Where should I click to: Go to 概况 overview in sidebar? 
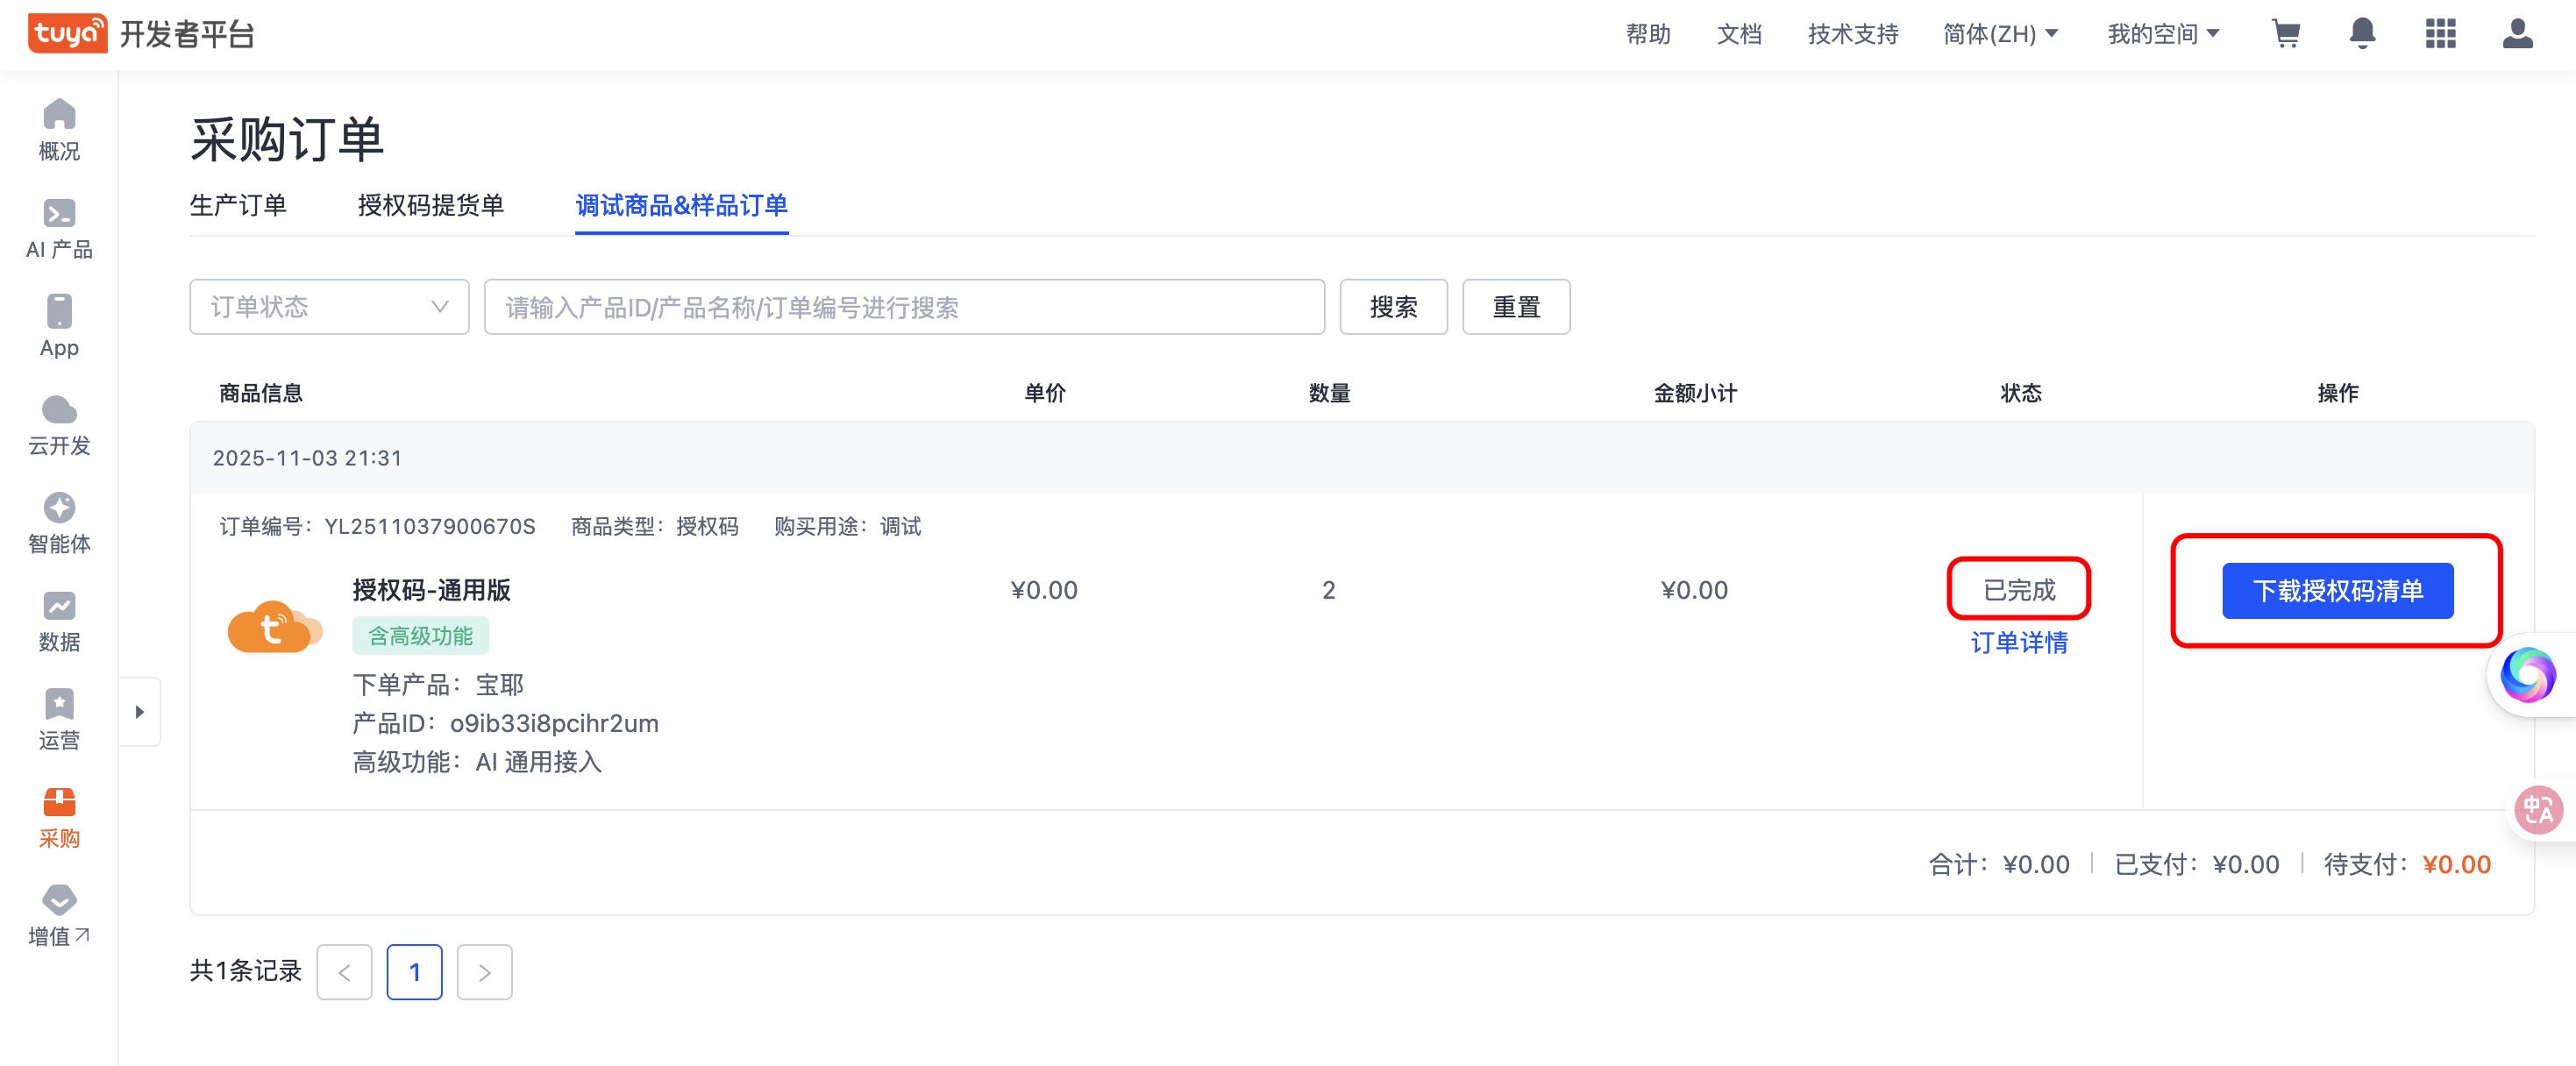pyautogui.click(x=59, y=130)
